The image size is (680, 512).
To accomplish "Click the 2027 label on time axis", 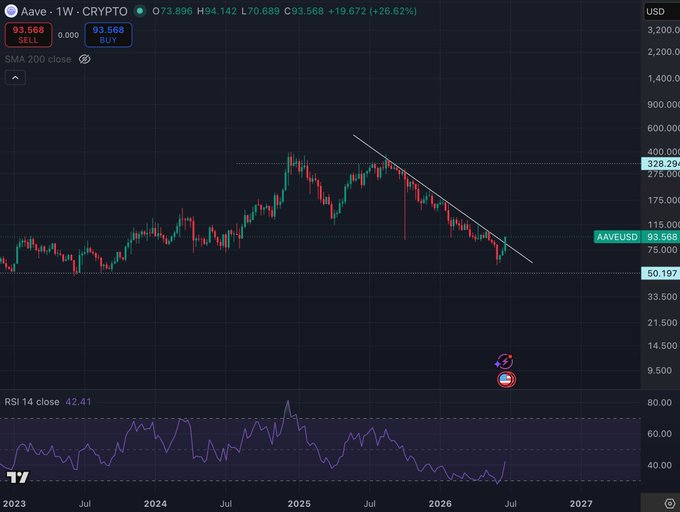I will click(x=581, y=504).
